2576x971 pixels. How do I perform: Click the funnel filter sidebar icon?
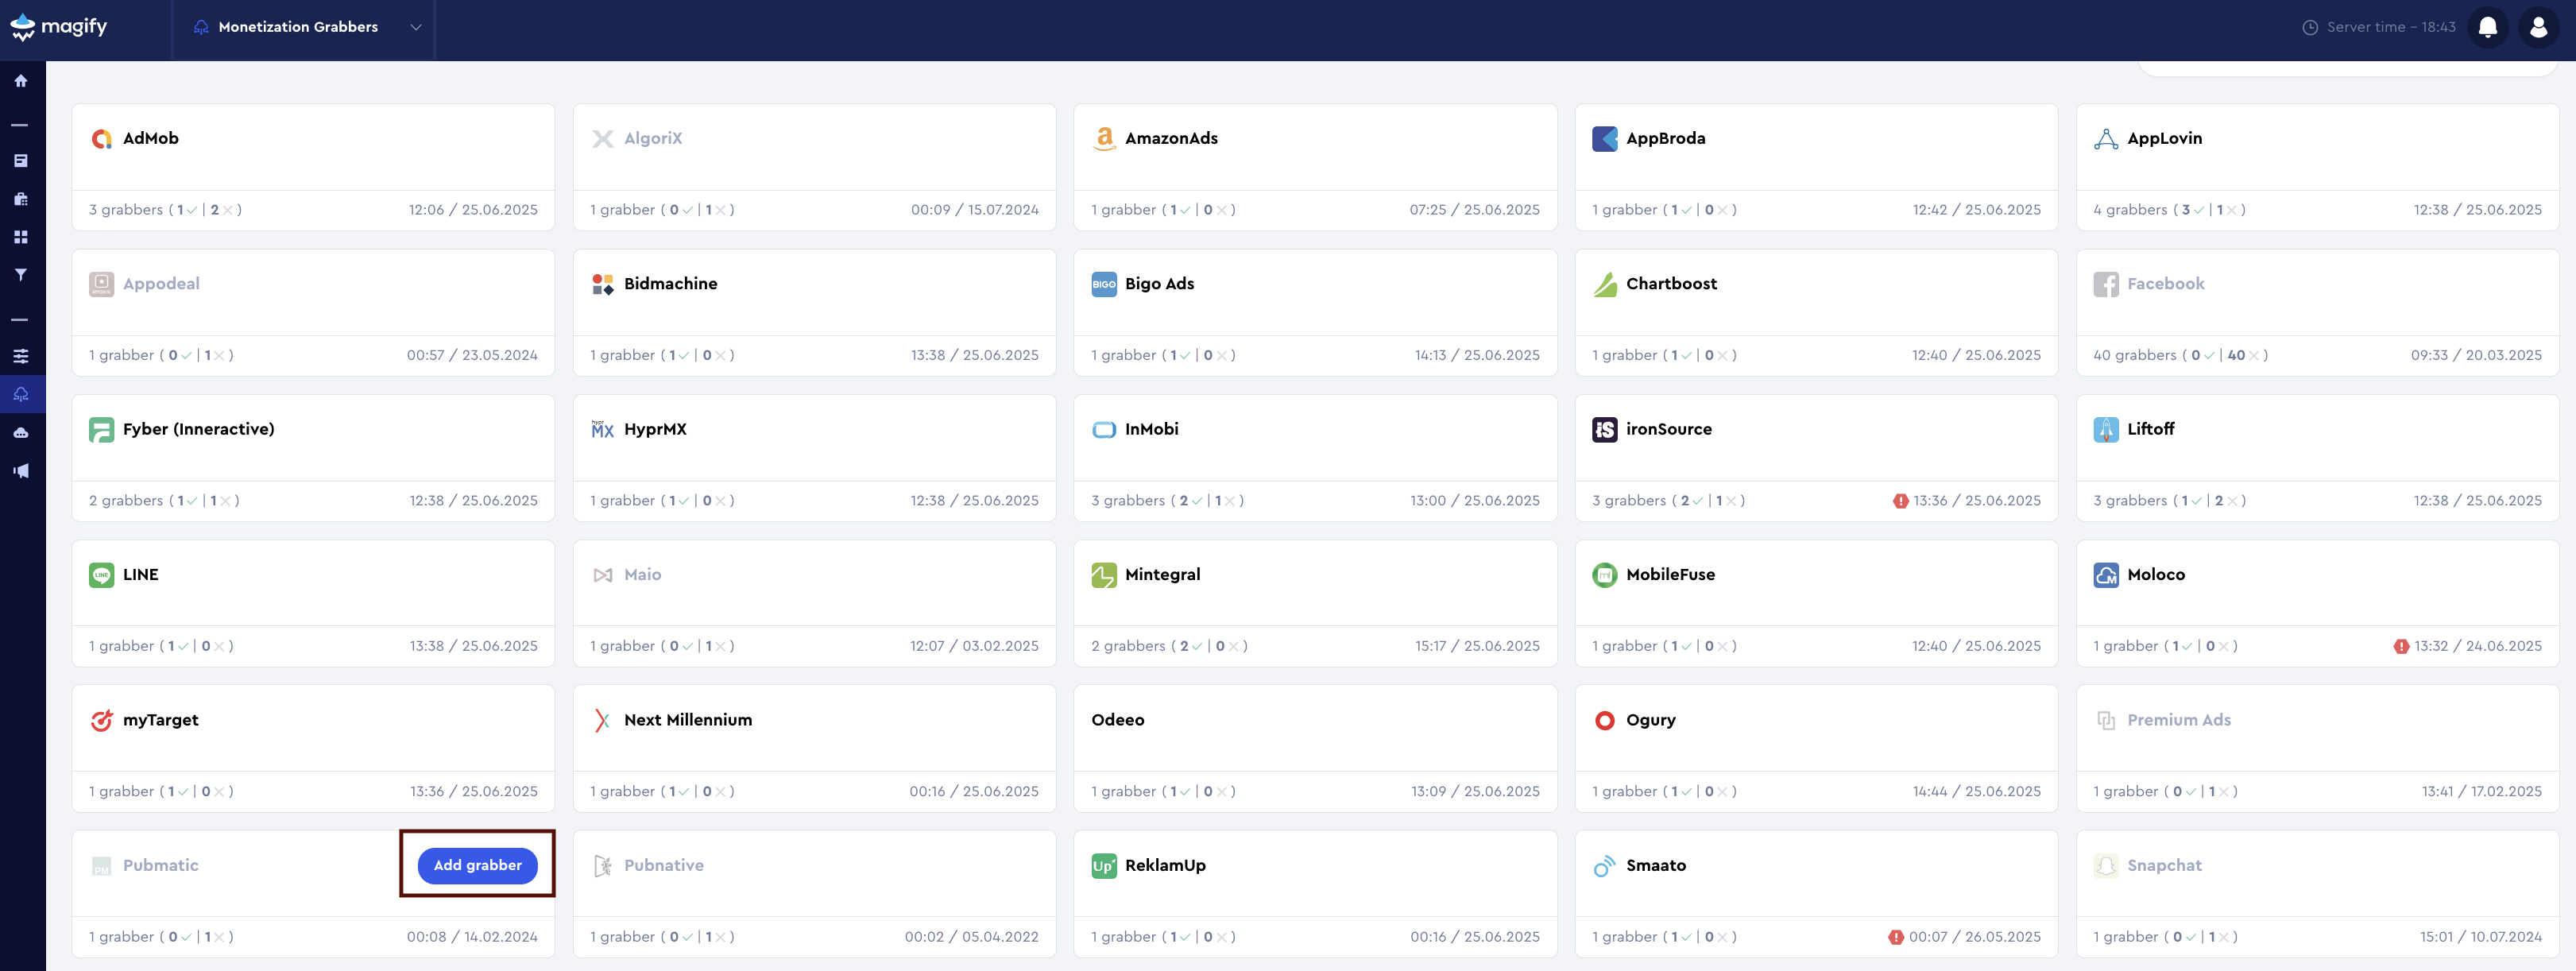[x=21, y=275]
